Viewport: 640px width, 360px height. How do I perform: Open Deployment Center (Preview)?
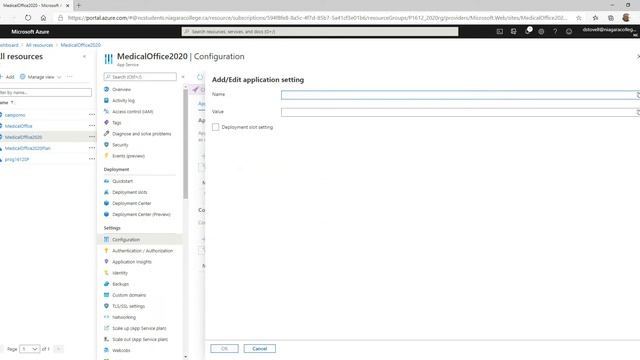pyautogui.click(x=141, y=214)
